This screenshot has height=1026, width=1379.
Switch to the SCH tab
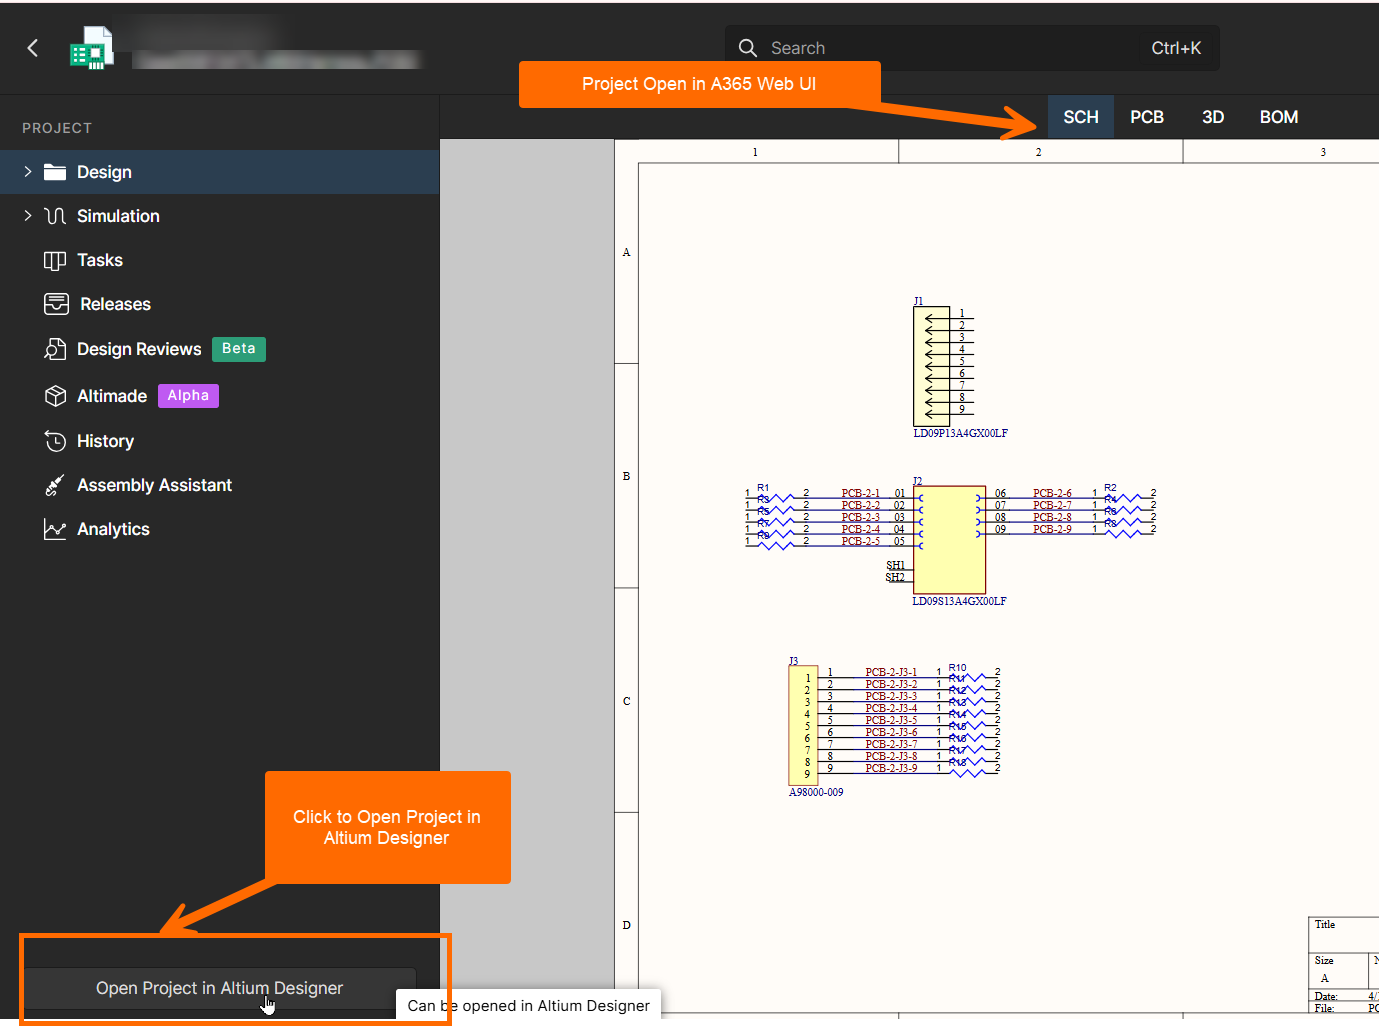coord(1081,117)
